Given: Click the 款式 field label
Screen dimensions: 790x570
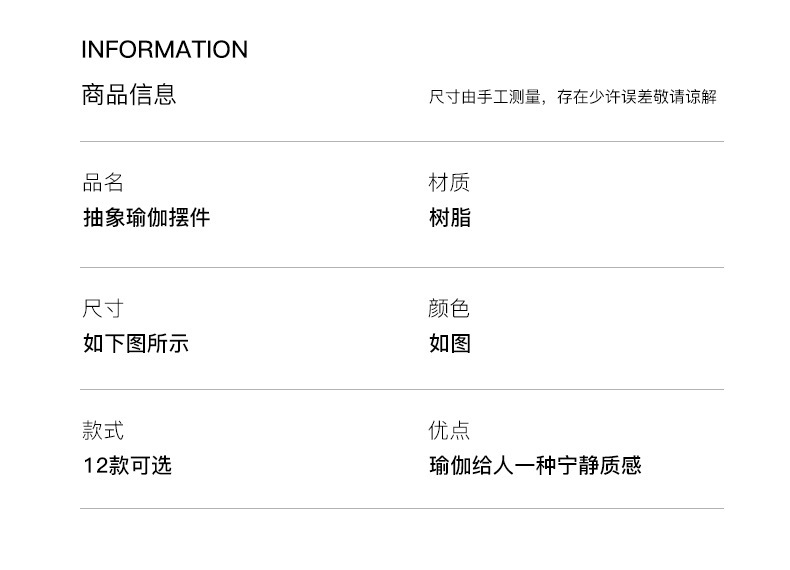Looking at the screenshot, I should pos(103,431).
